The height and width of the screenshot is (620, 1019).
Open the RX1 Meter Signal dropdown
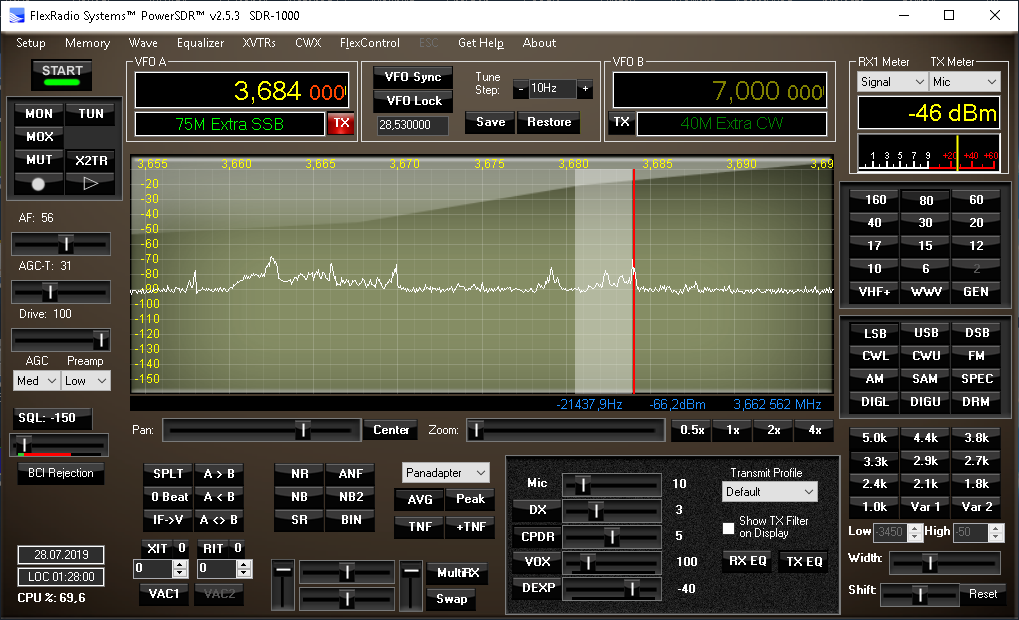[892, 82]
